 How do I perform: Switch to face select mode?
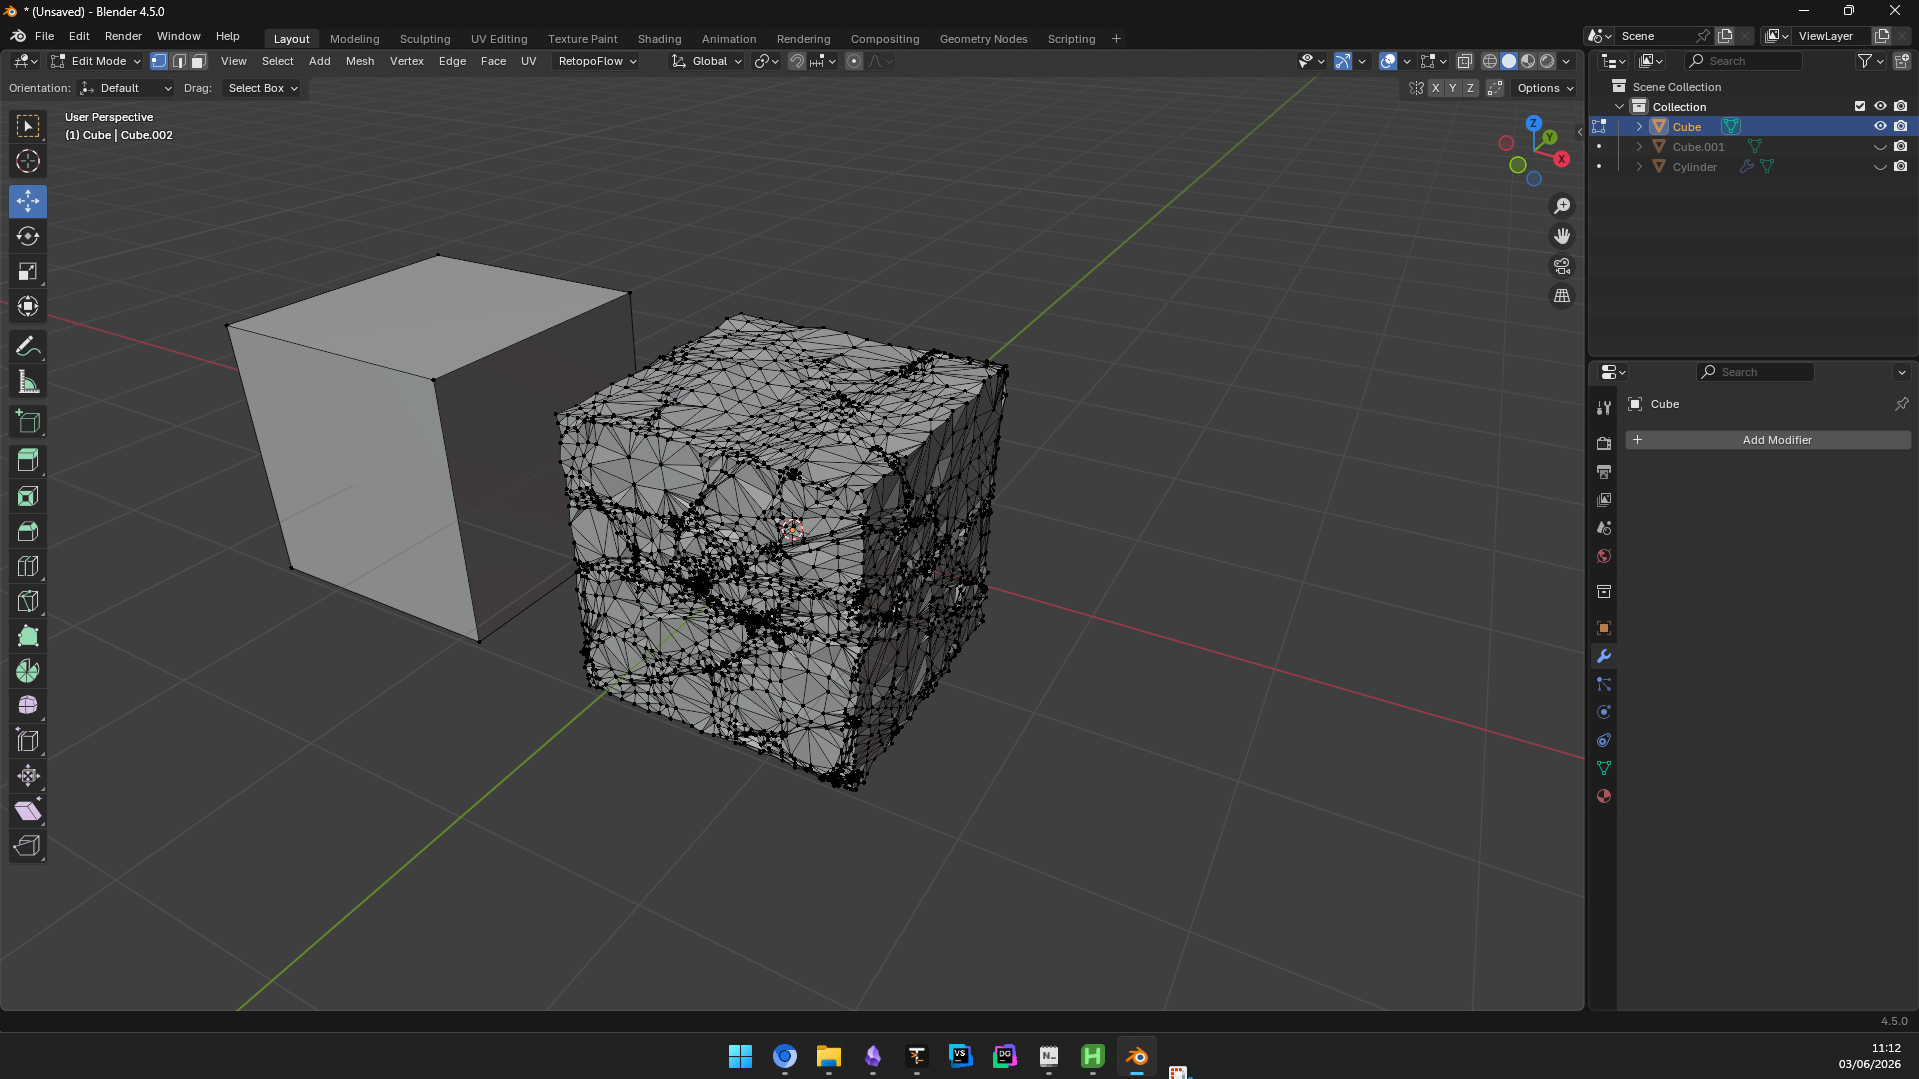[199, 61]
